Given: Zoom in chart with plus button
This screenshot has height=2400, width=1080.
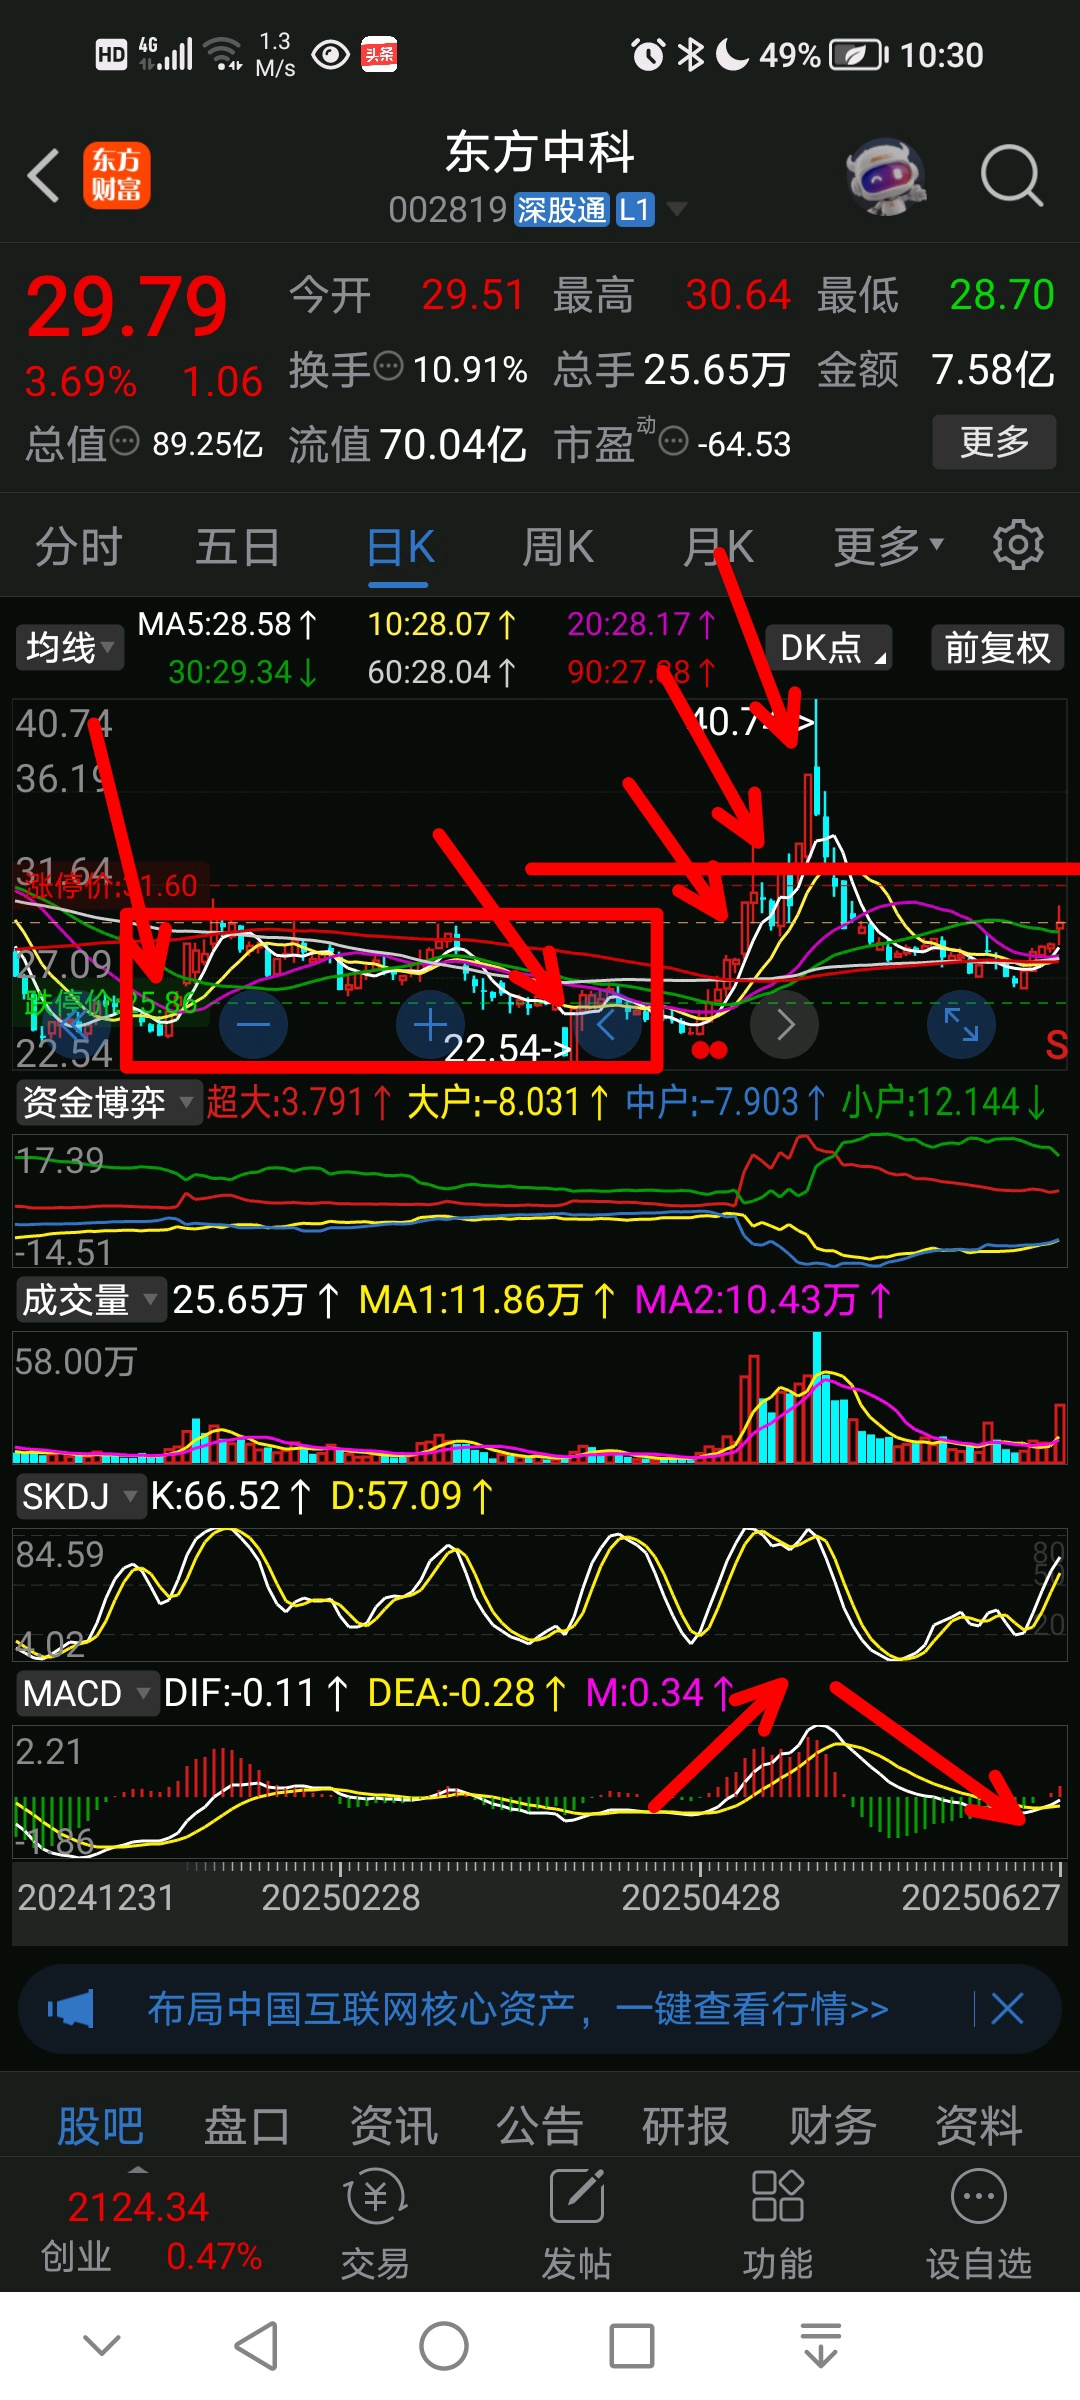Looking at the screenshot, I should pyautogui.click(x=430, y=1024).
